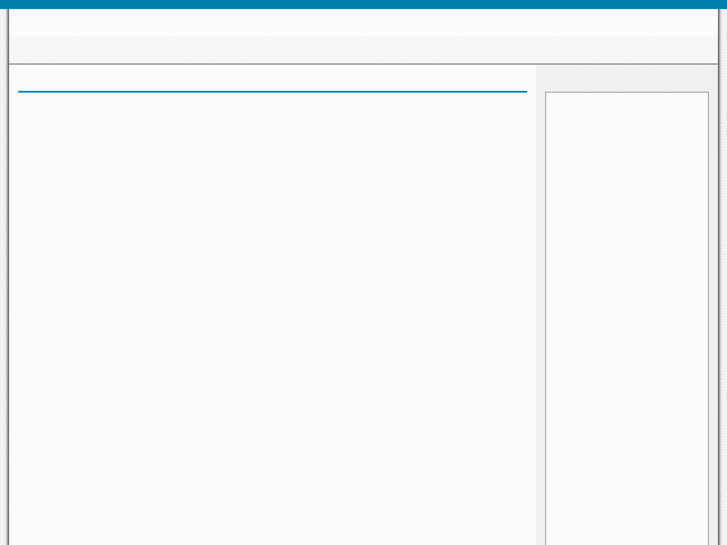Viewport: 727px width, 545px height.
Task: Click the gray sidebar header above box
Action: pyautogui.click(x=627, y=78)
